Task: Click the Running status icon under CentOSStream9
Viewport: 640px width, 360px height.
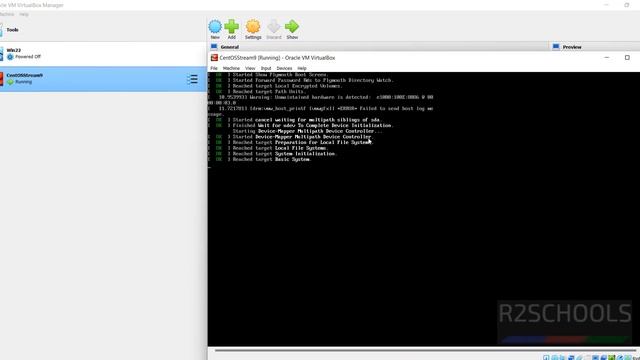Action: 10,82
